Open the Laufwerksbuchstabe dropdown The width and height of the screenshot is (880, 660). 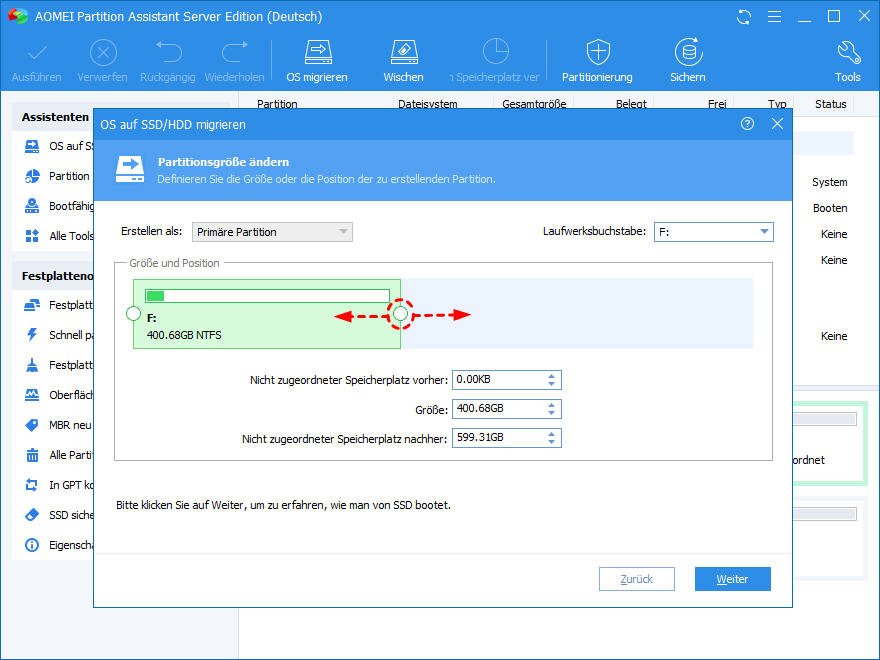(x=713, y=232)
